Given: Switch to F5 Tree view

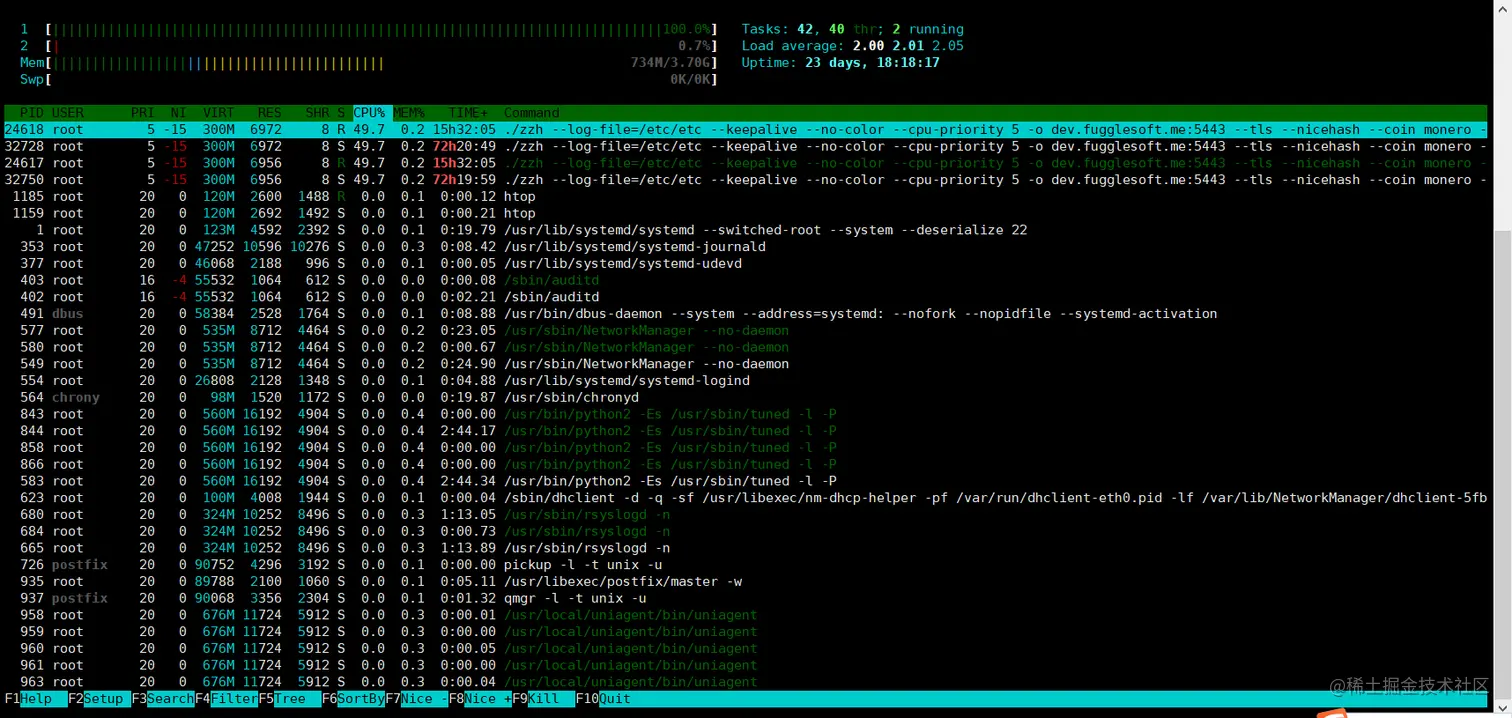Looking at the screenshot, I should point(289,699).
